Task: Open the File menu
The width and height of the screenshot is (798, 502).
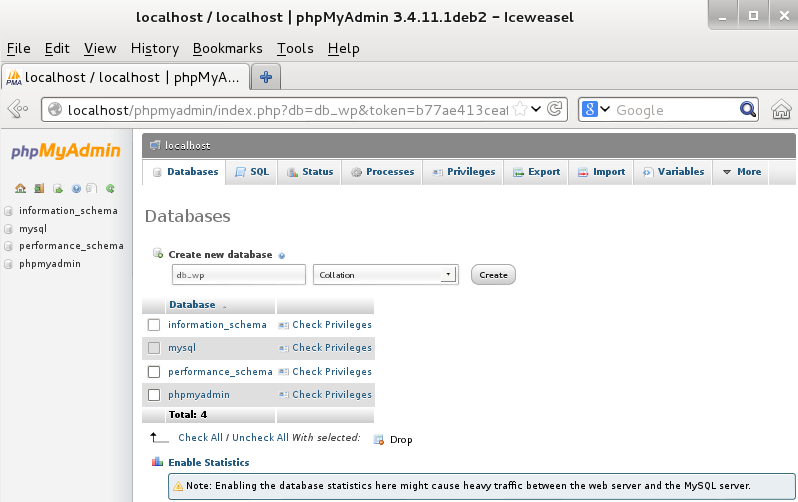Action: tap(18, 48)
